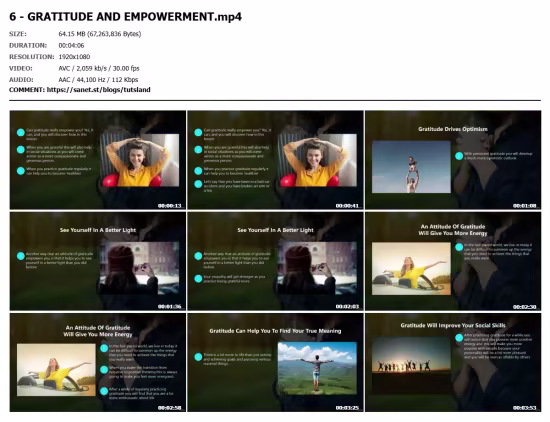The width and height of the screenshot is (550, 422).
Task: Click the See Yourself In A Better Light frame at 00:01:36
Action: click(x=98, y=261)
